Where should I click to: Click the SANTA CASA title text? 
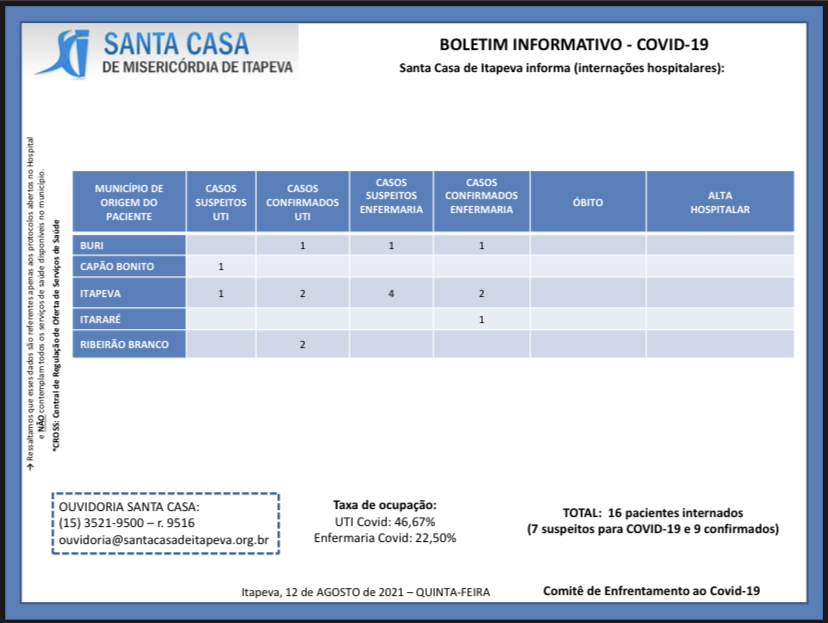coord(176,44)
